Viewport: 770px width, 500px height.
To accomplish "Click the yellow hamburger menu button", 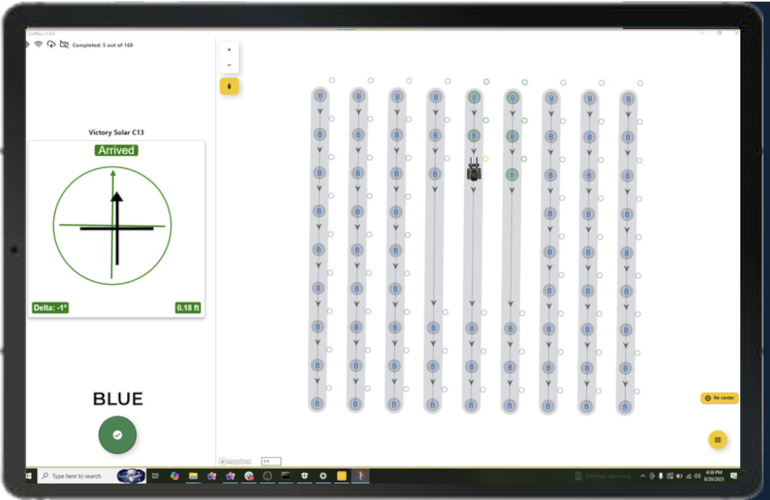I will coord(717,440).
